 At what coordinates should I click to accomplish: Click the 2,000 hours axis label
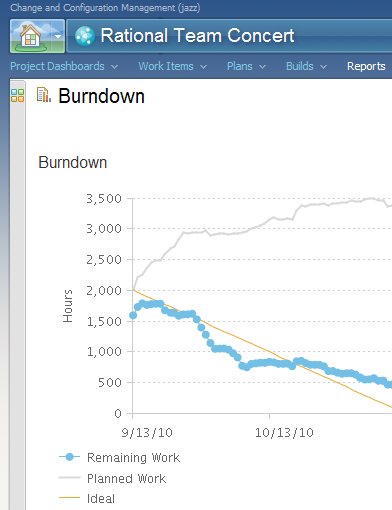pos(104,291)
